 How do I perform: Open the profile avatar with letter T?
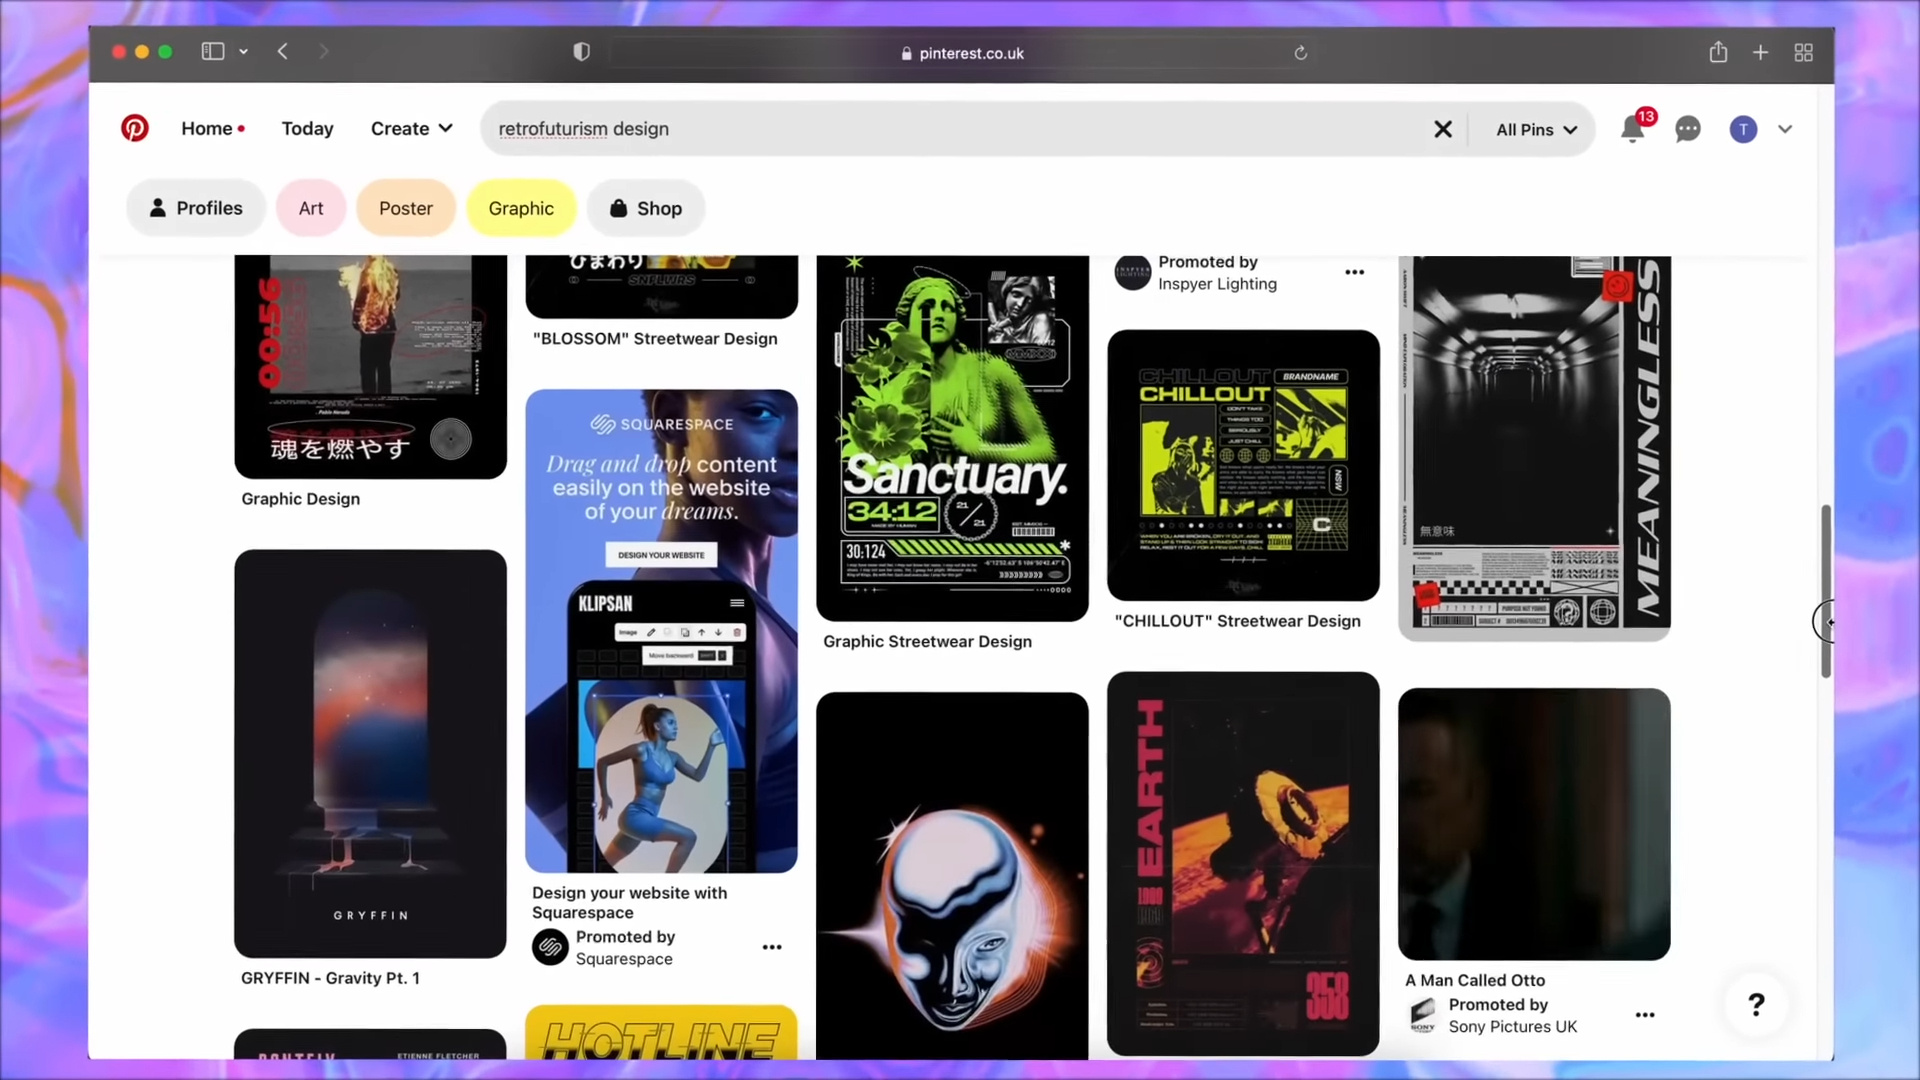click(1743, 129)
